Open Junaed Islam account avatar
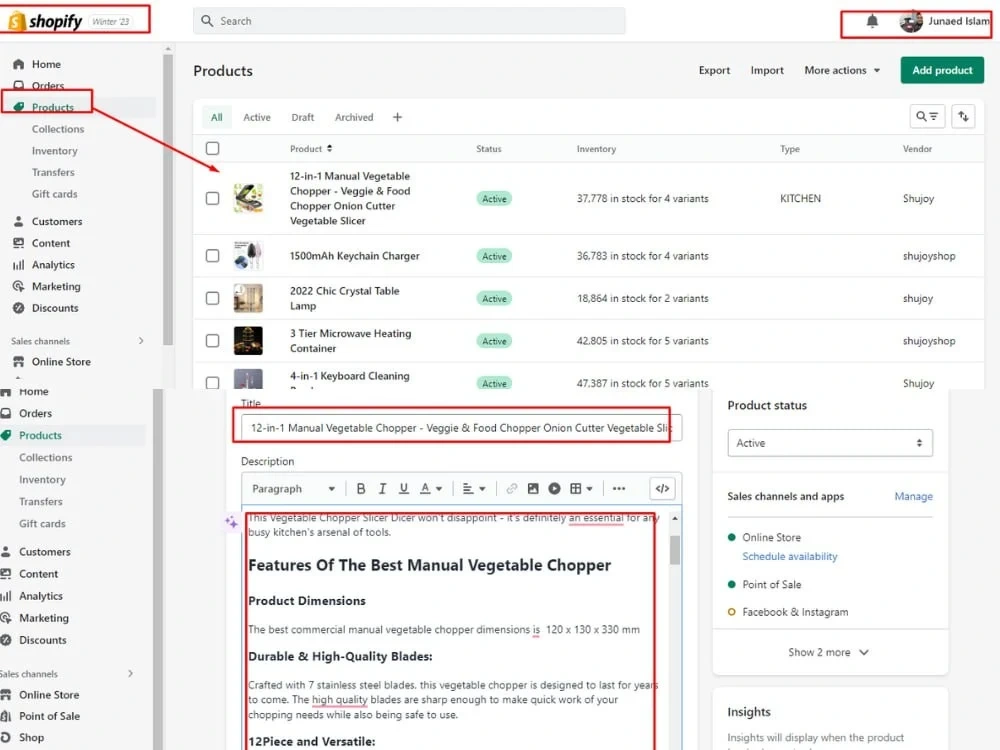 tap(911, 21)
